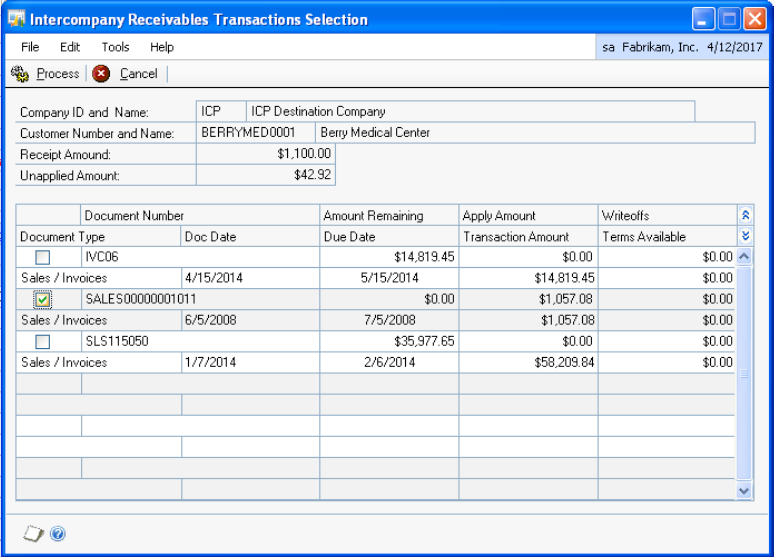776x557 pixels.
Task: Click the blue help question mark icon
Action: pos(58,534)
